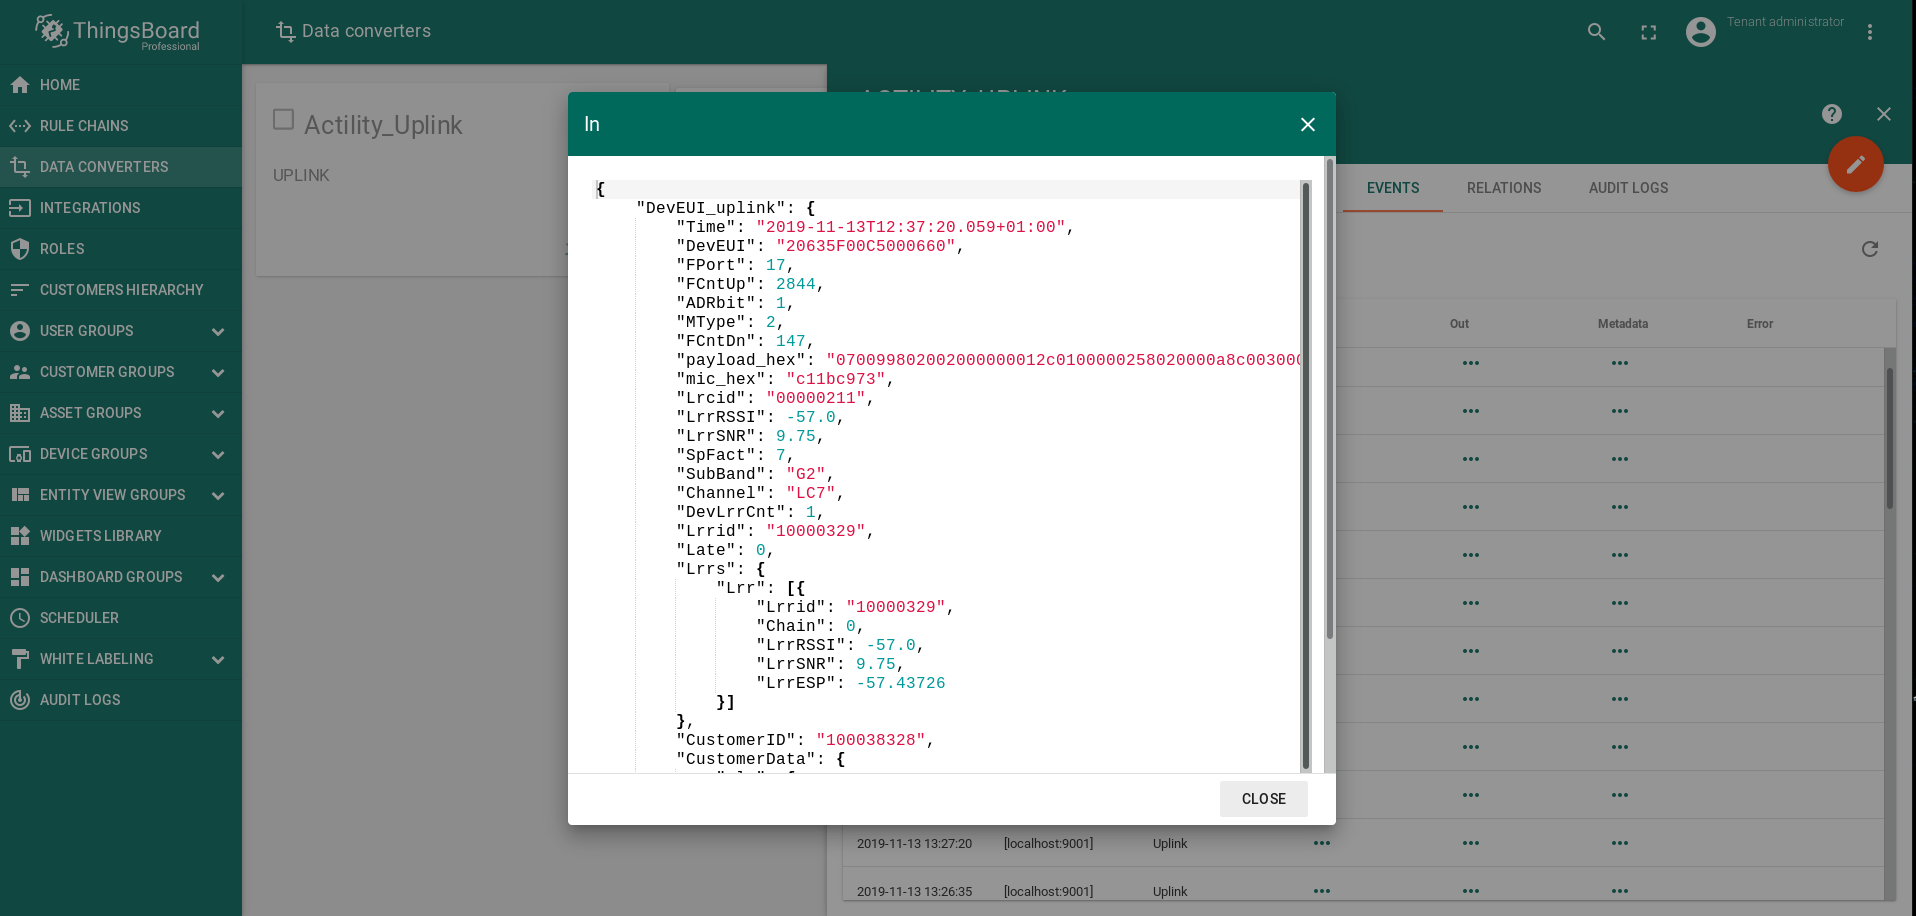
Task: Click the Dashboard Groups icon
Action: pyautogui.click(x=20, y=577)
